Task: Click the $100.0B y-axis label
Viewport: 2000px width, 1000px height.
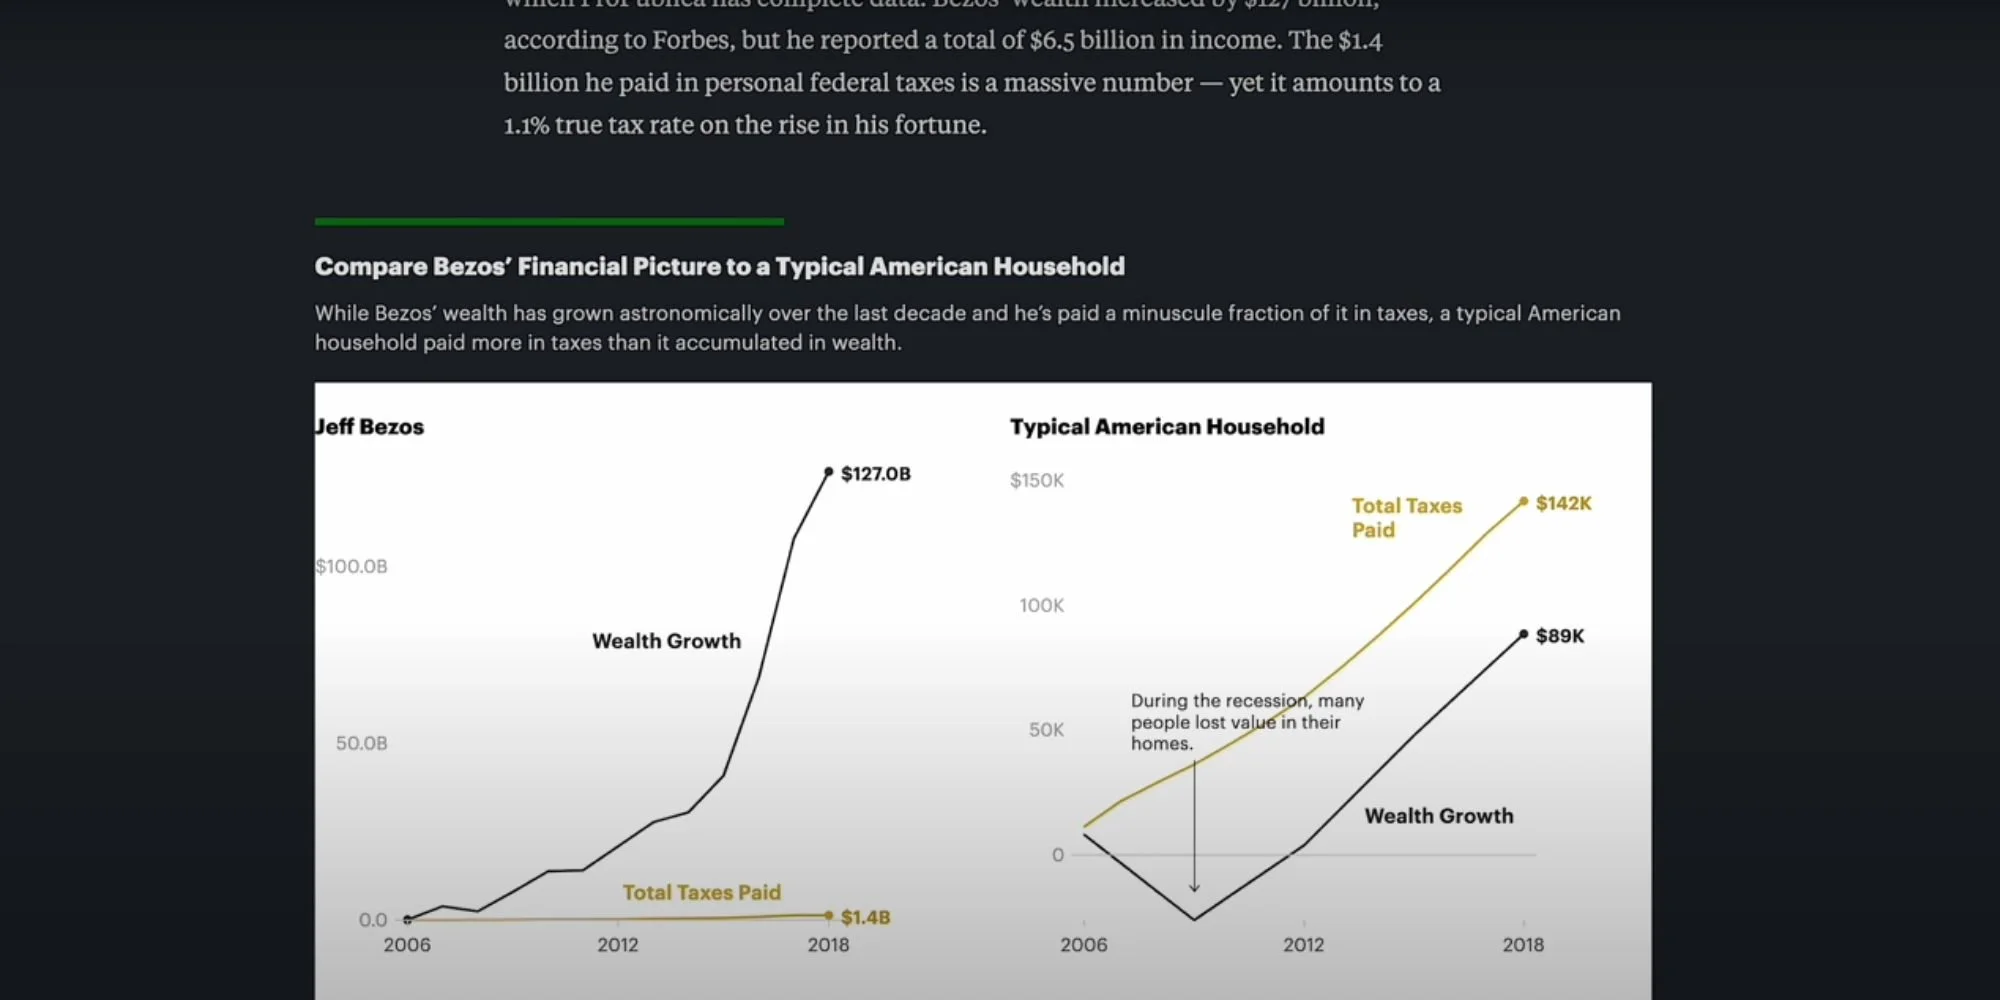Action: click(x=351, y=567)
